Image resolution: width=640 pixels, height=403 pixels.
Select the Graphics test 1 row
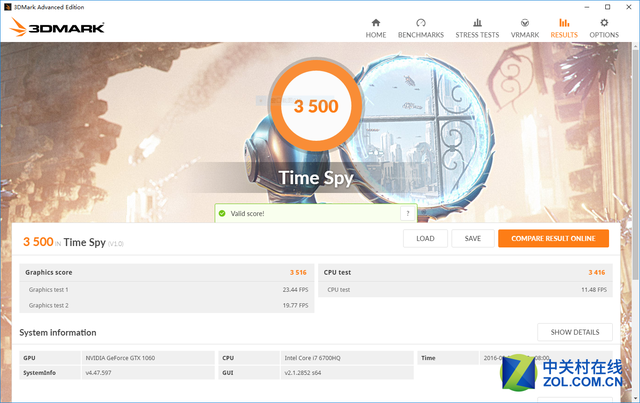(x=166, y=289)
